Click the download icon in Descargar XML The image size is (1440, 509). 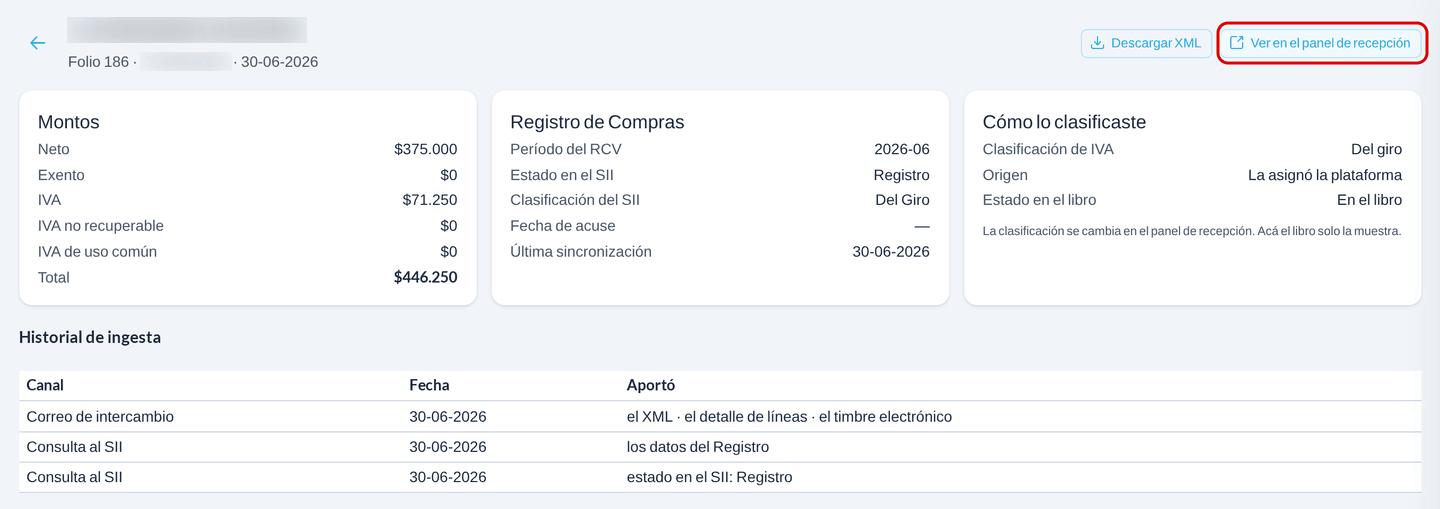coord(1097,43)
